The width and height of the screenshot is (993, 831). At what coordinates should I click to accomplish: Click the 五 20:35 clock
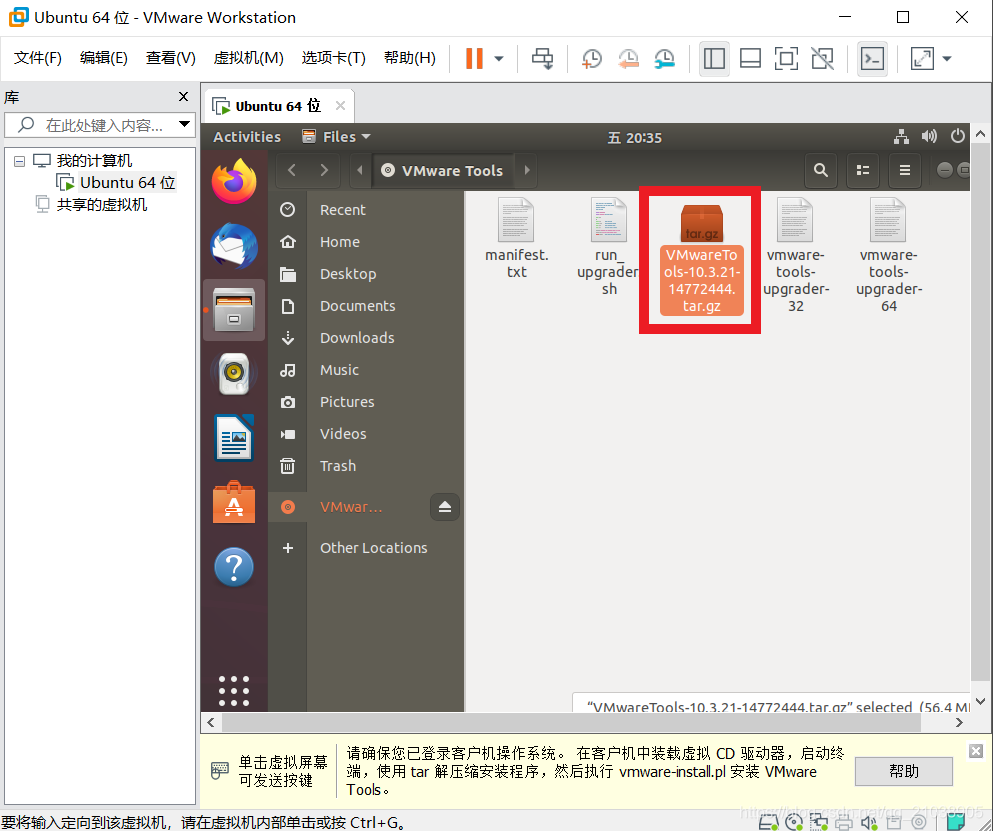pos(635,137)
